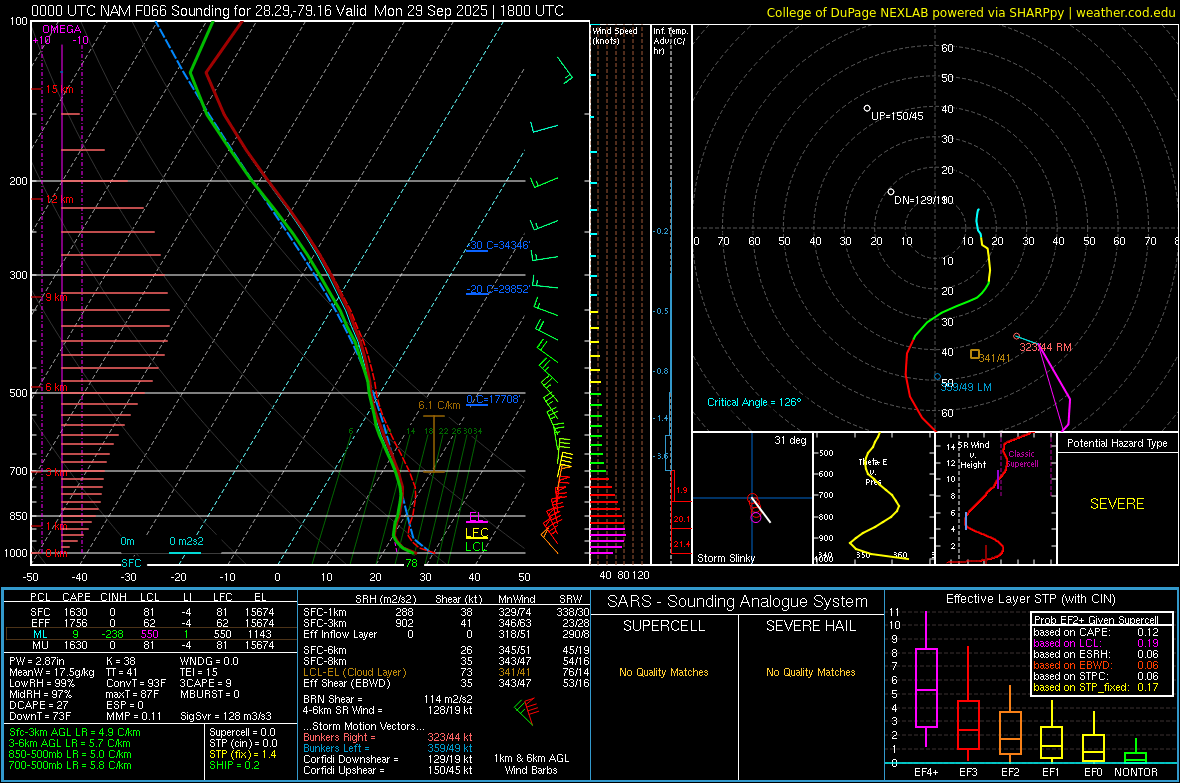Viewport: 1180px width, 783px height.
Task: Click the Potential Hazard Type heading
Action: tap(1118, 443)
